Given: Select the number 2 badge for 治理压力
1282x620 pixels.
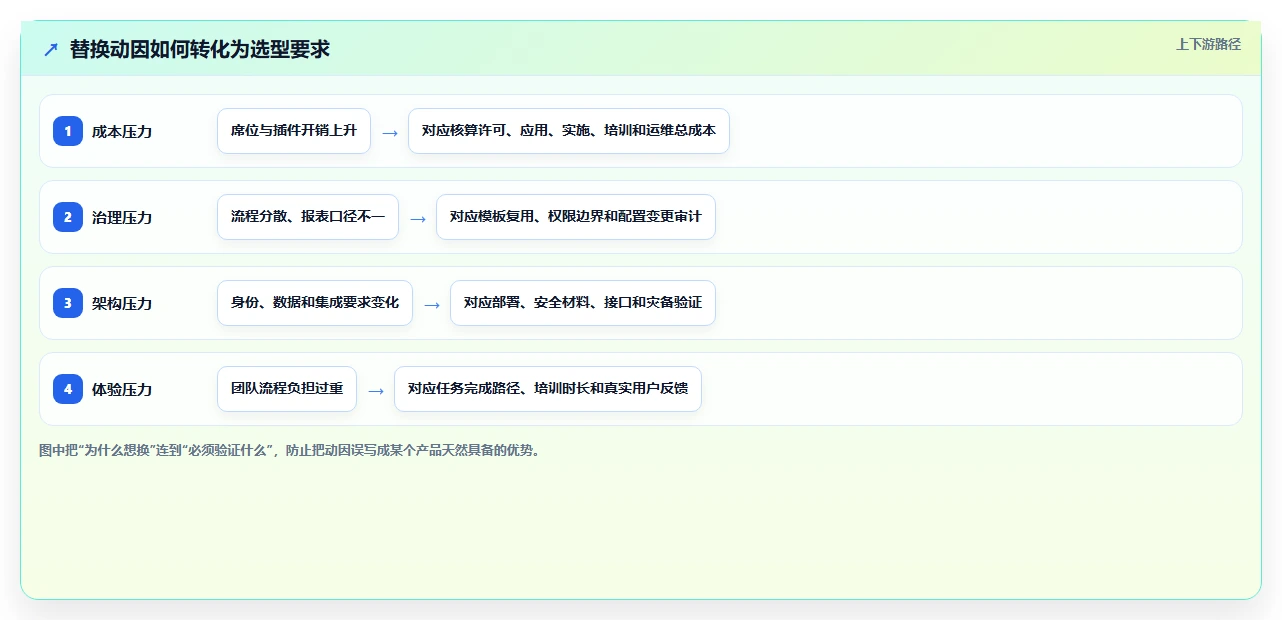Looking at the screenshot, I should 68,217.
